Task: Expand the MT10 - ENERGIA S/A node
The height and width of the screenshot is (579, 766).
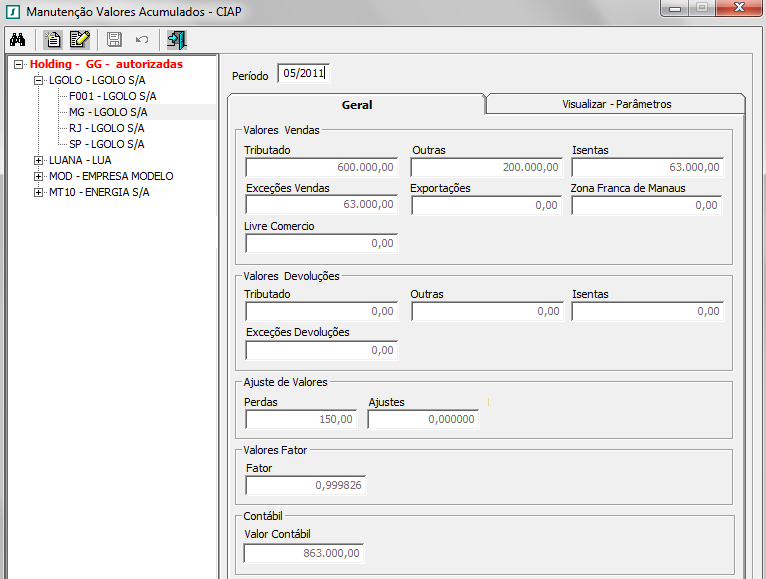Action: coord(39,192)
